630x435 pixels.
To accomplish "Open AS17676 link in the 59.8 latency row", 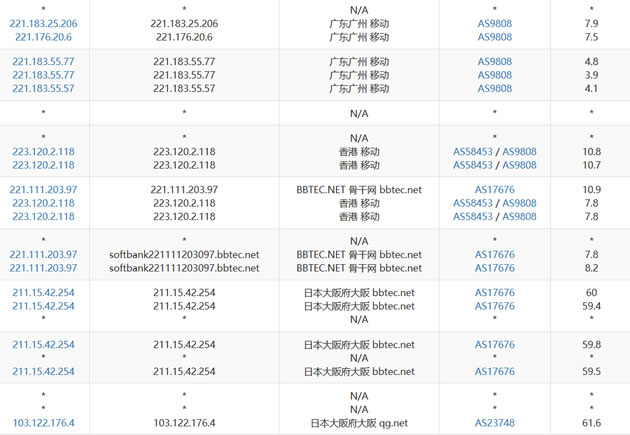I will [494, 345].
